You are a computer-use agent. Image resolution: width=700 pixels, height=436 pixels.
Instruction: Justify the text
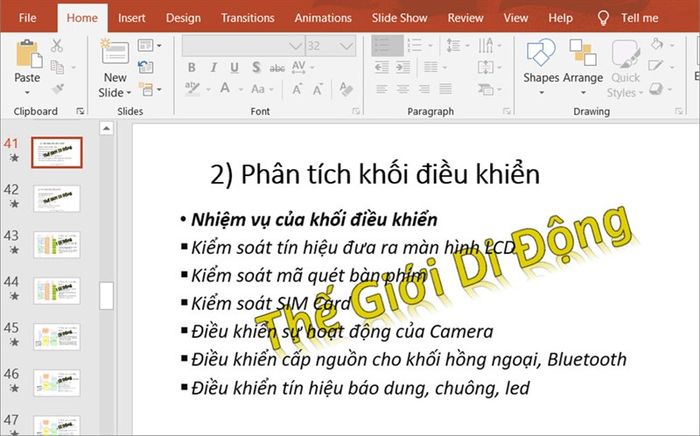coord(445,89)
